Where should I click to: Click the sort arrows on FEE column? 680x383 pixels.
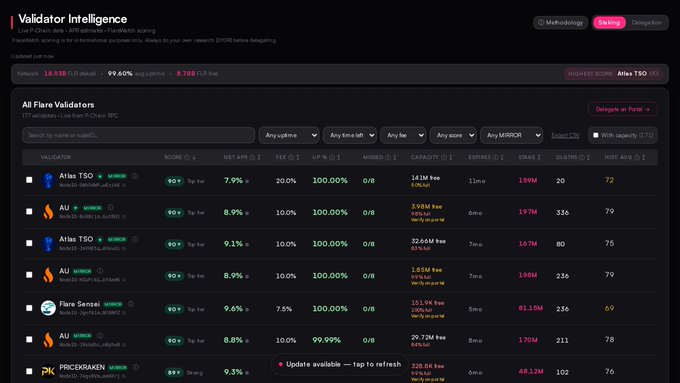pyautogui.click(x=298, y=157)
